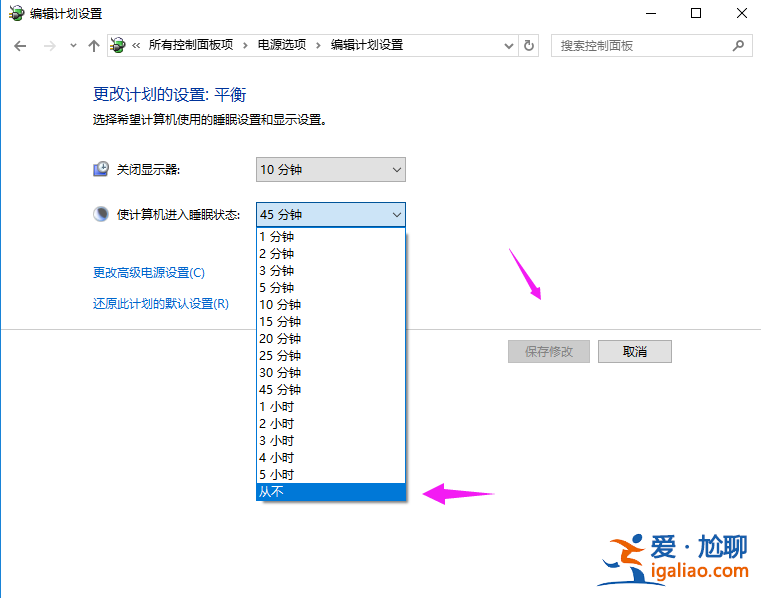The width and height of the screenshot is (761, 598).
Task: Collapse the sleep 45 分钟 combo box
Action: 331,214
